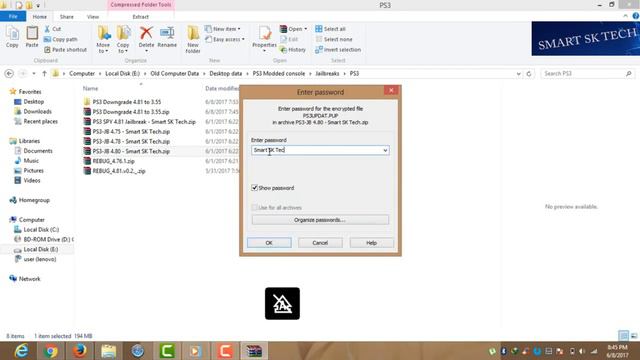Toggle Use for all archives checkbox
Screen dimensions: 640x360
pos(254,207)
